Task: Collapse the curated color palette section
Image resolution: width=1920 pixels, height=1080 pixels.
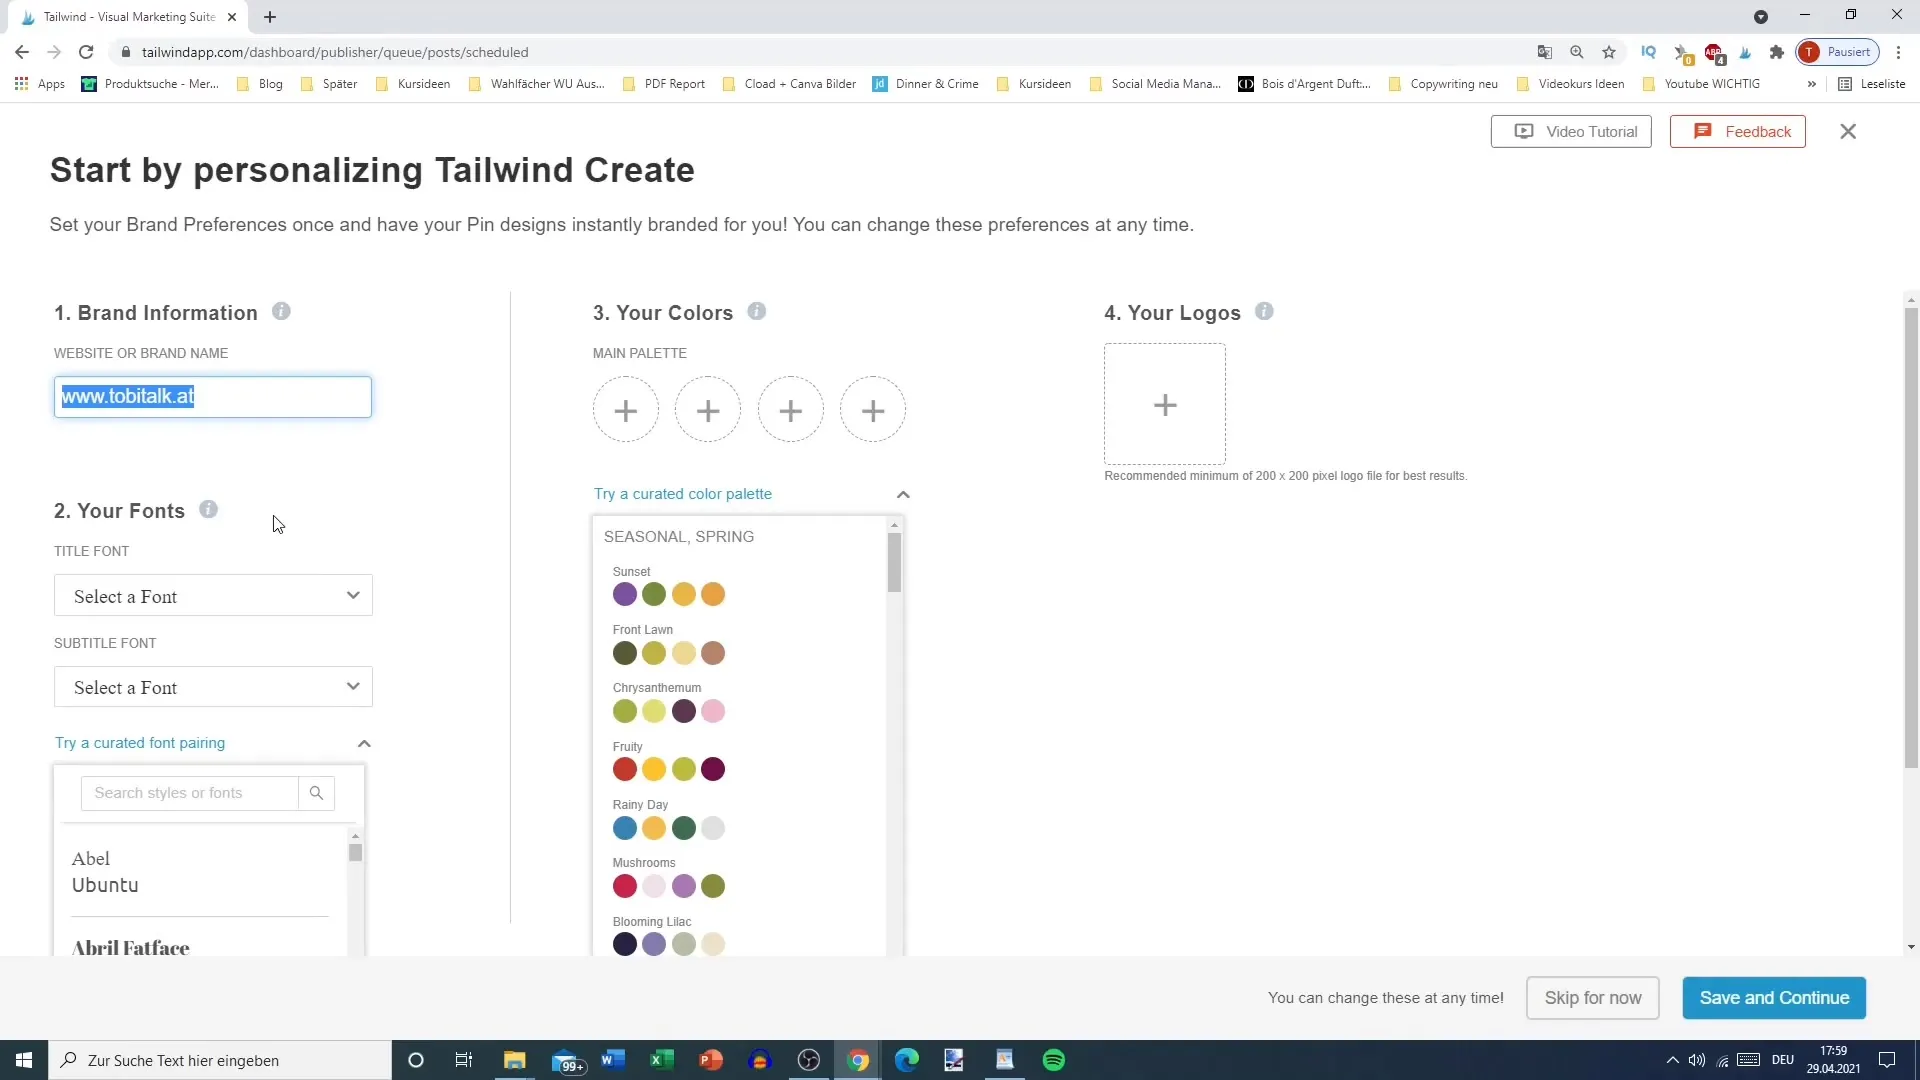Action: [903, 494]
